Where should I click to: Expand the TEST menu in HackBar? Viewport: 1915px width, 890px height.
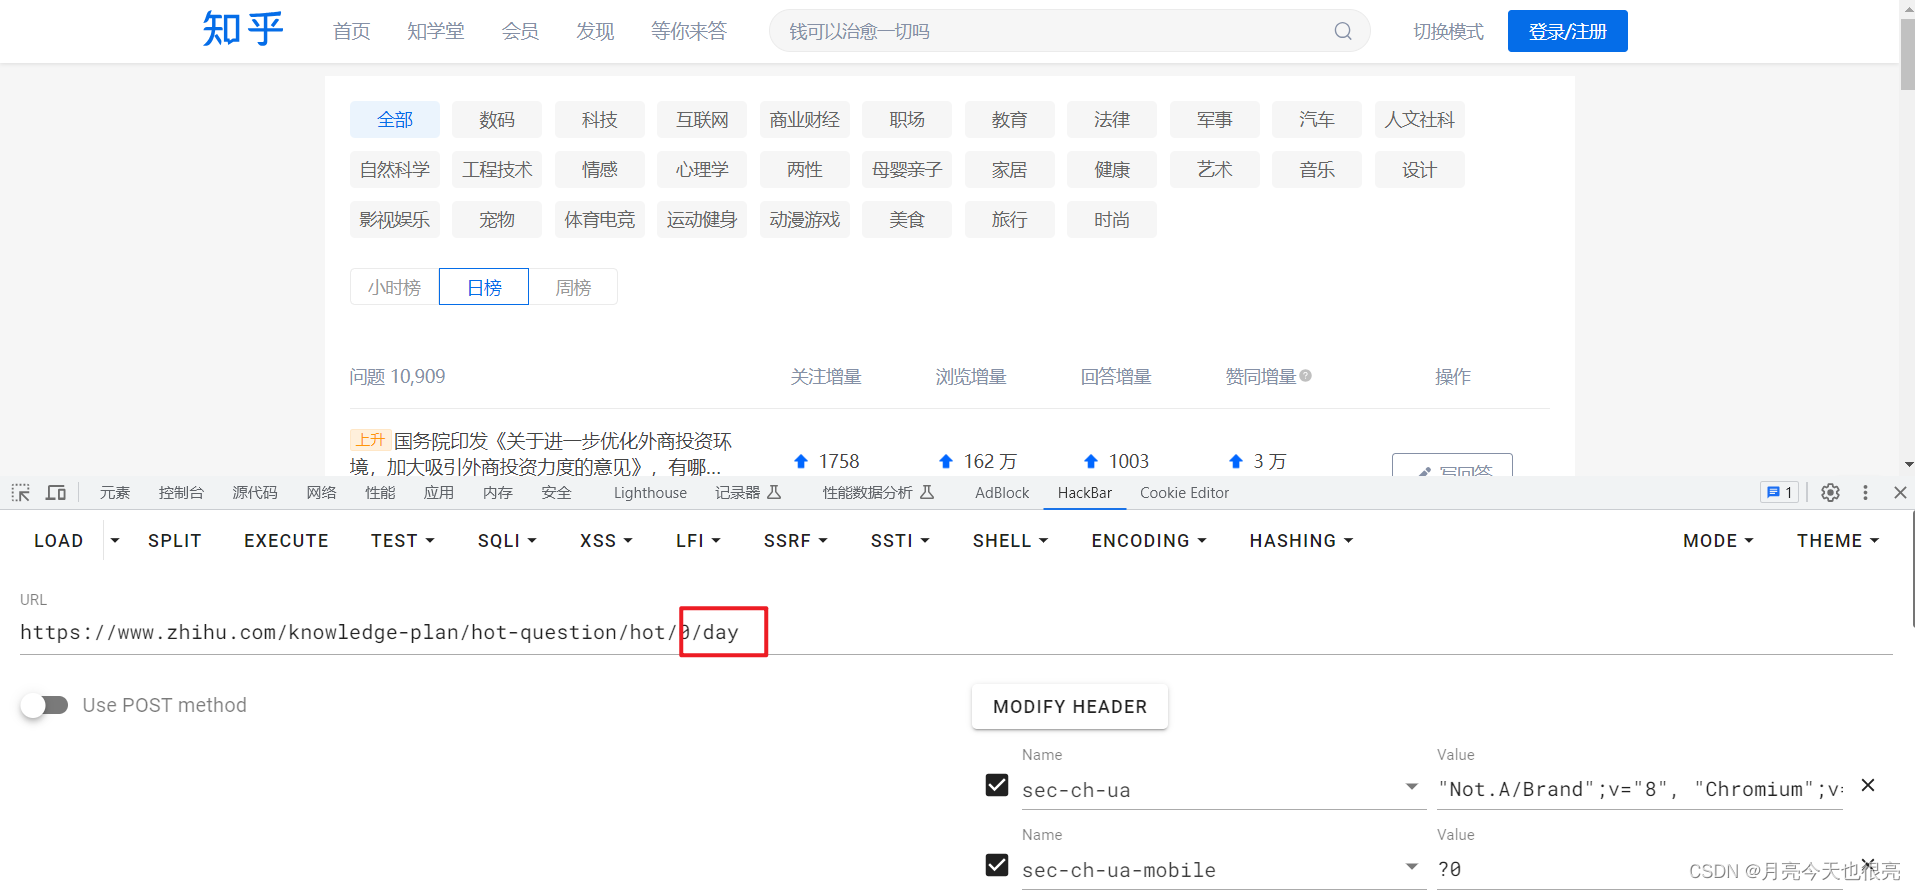[x=402, y=541]
